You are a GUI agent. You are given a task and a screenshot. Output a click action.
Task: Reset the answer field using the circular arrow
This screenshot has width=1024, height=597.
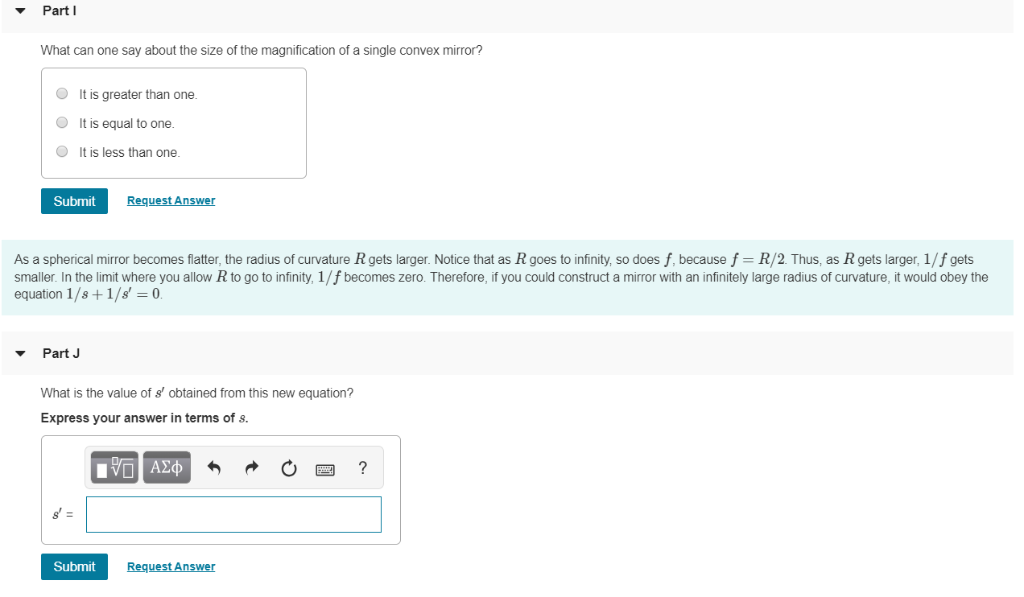pyautogui.click(x=289, y=466)
